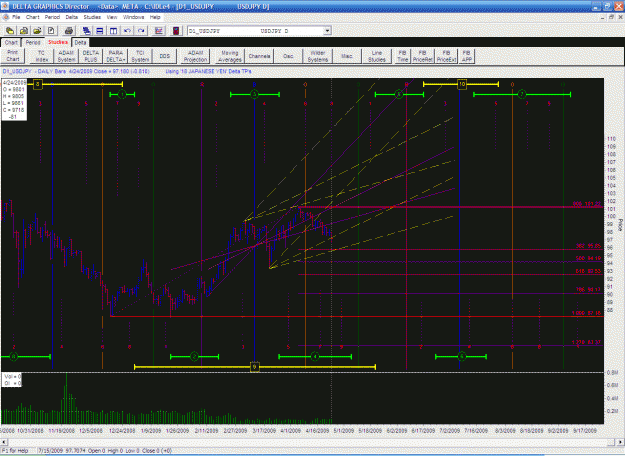This screenshot has height=456, width=625.
Task: Click the application icon in the title bar
Action: click(5, 6)
